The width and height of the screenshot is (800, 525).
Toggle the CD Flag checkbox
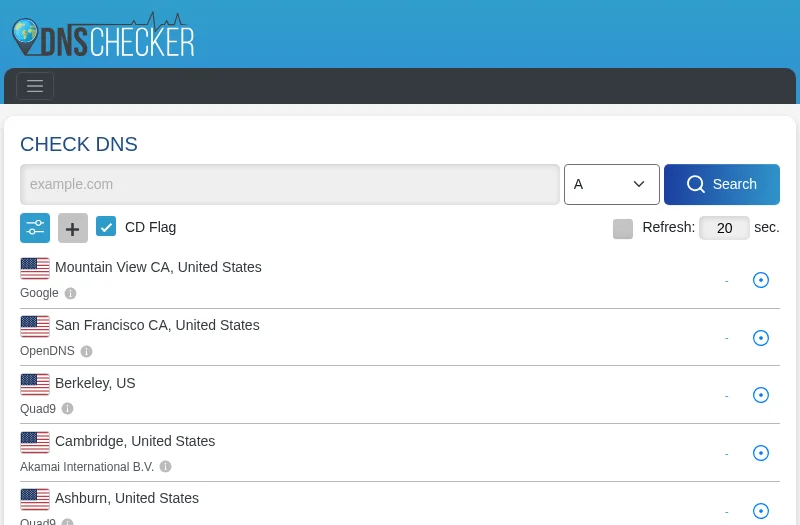coord(106,227)
